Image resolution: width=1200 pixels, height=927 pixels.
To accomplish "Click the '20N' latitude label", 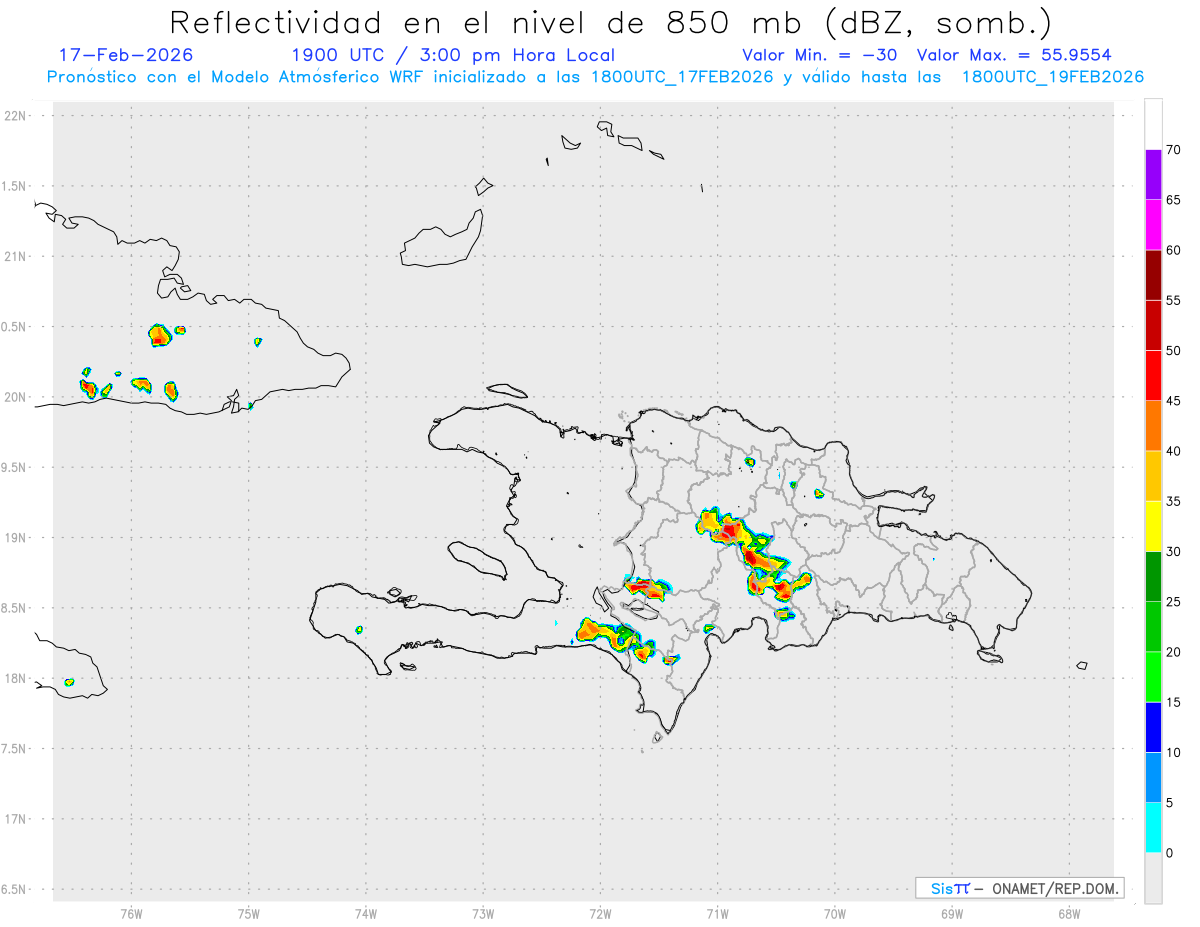I will (x=16, y=397).
